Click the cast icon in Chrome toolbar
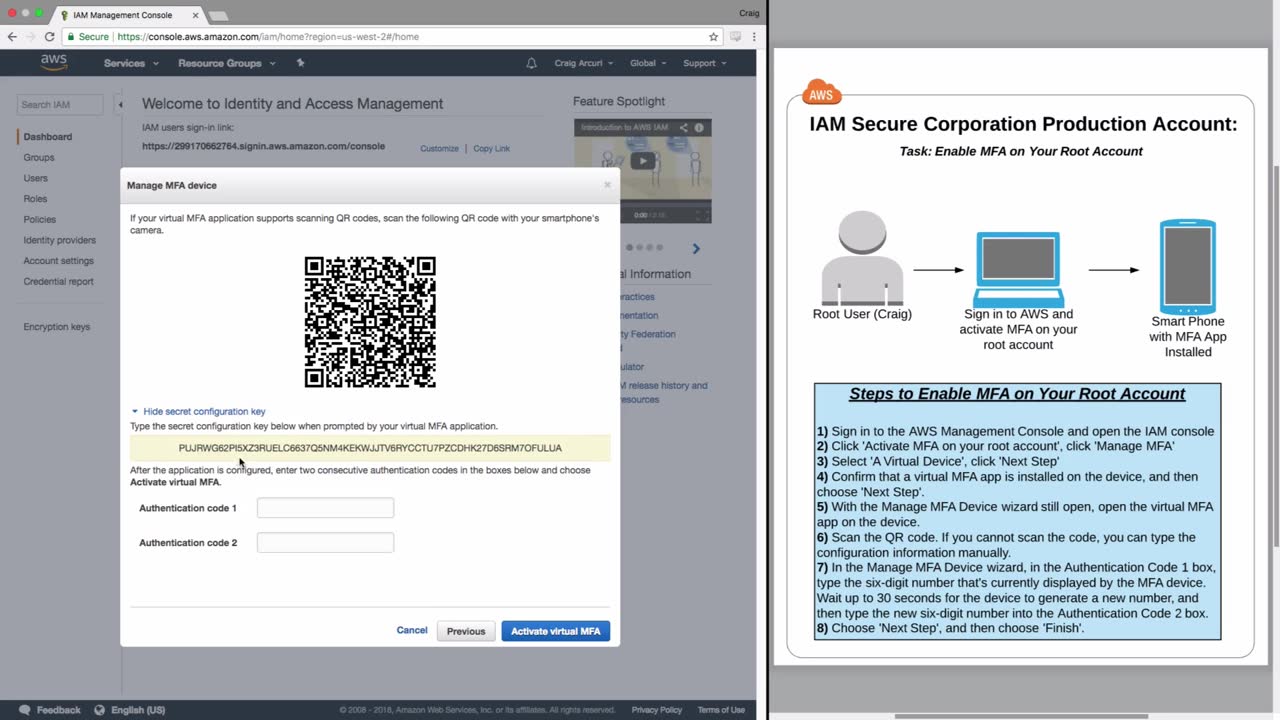 tap(736, 37)
